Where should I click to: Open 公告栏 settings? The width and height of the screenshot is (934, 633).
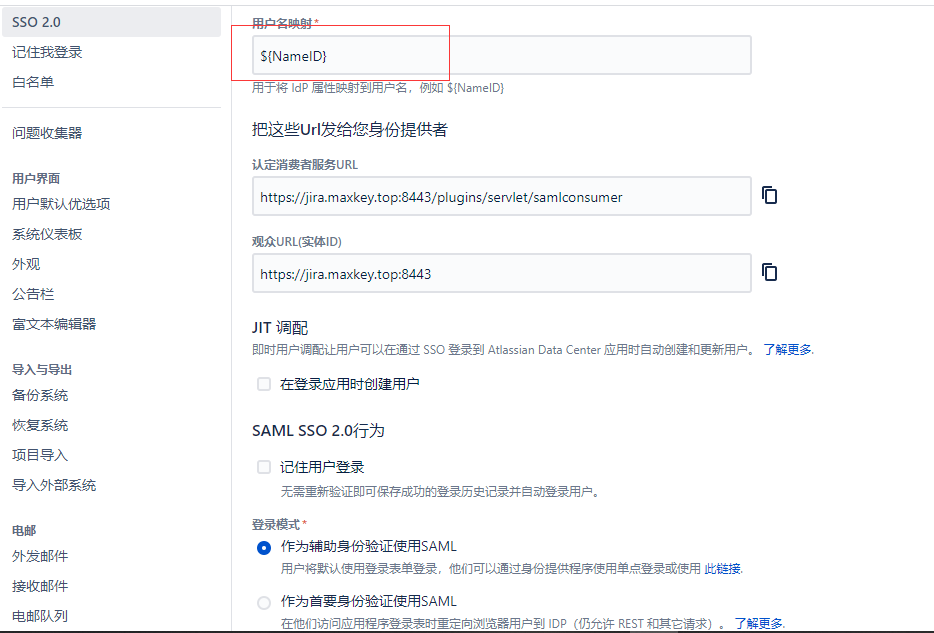pos(33,294)
